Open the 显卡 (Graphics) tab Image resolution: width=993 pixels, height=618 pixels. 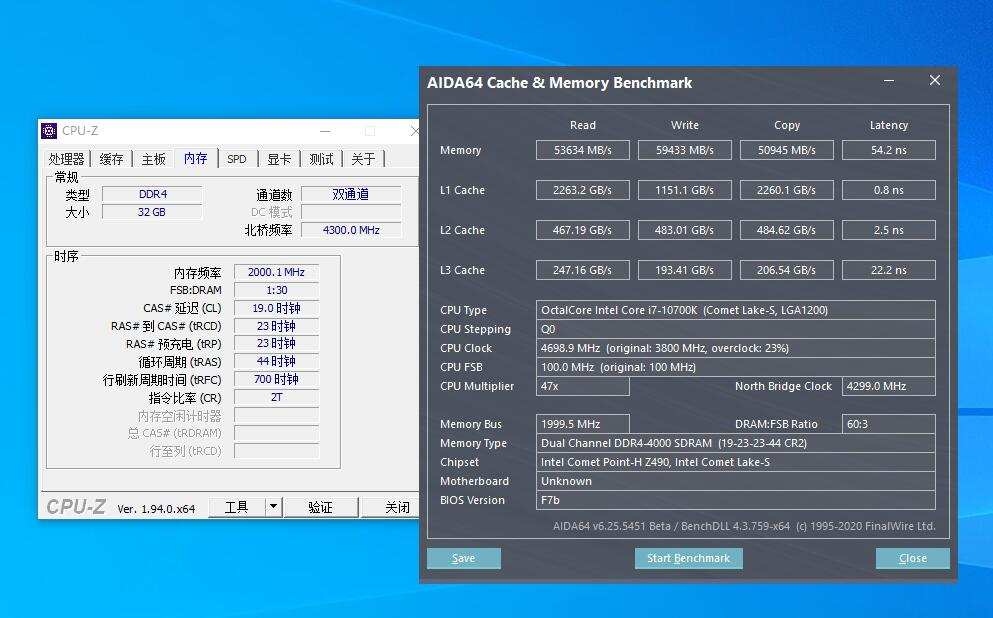(x=278, y=158)
